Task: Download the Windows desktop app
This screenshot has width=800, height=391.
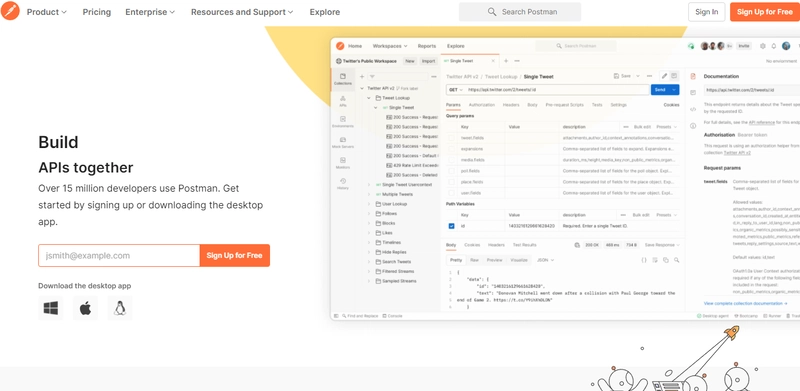Action: coord(51,308)
